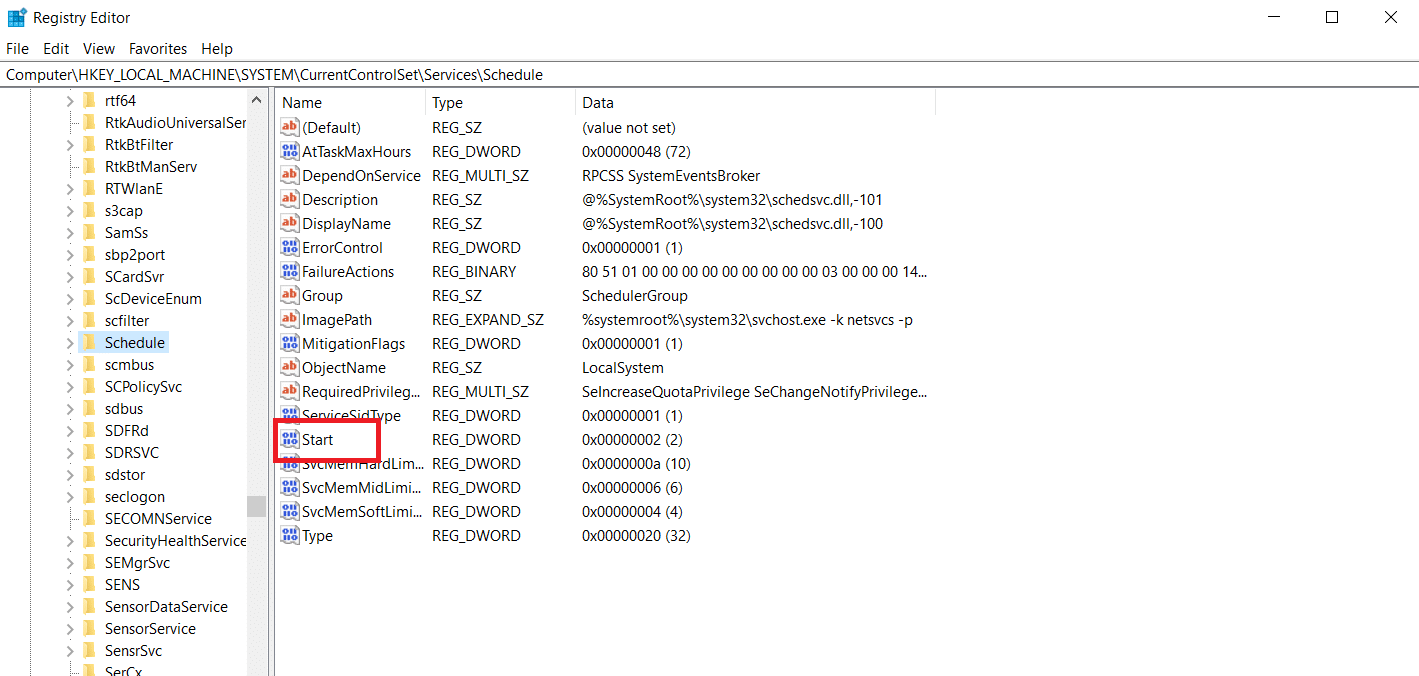Click the ObjectName string value icon
The image size is (1419, 676).
290,368
